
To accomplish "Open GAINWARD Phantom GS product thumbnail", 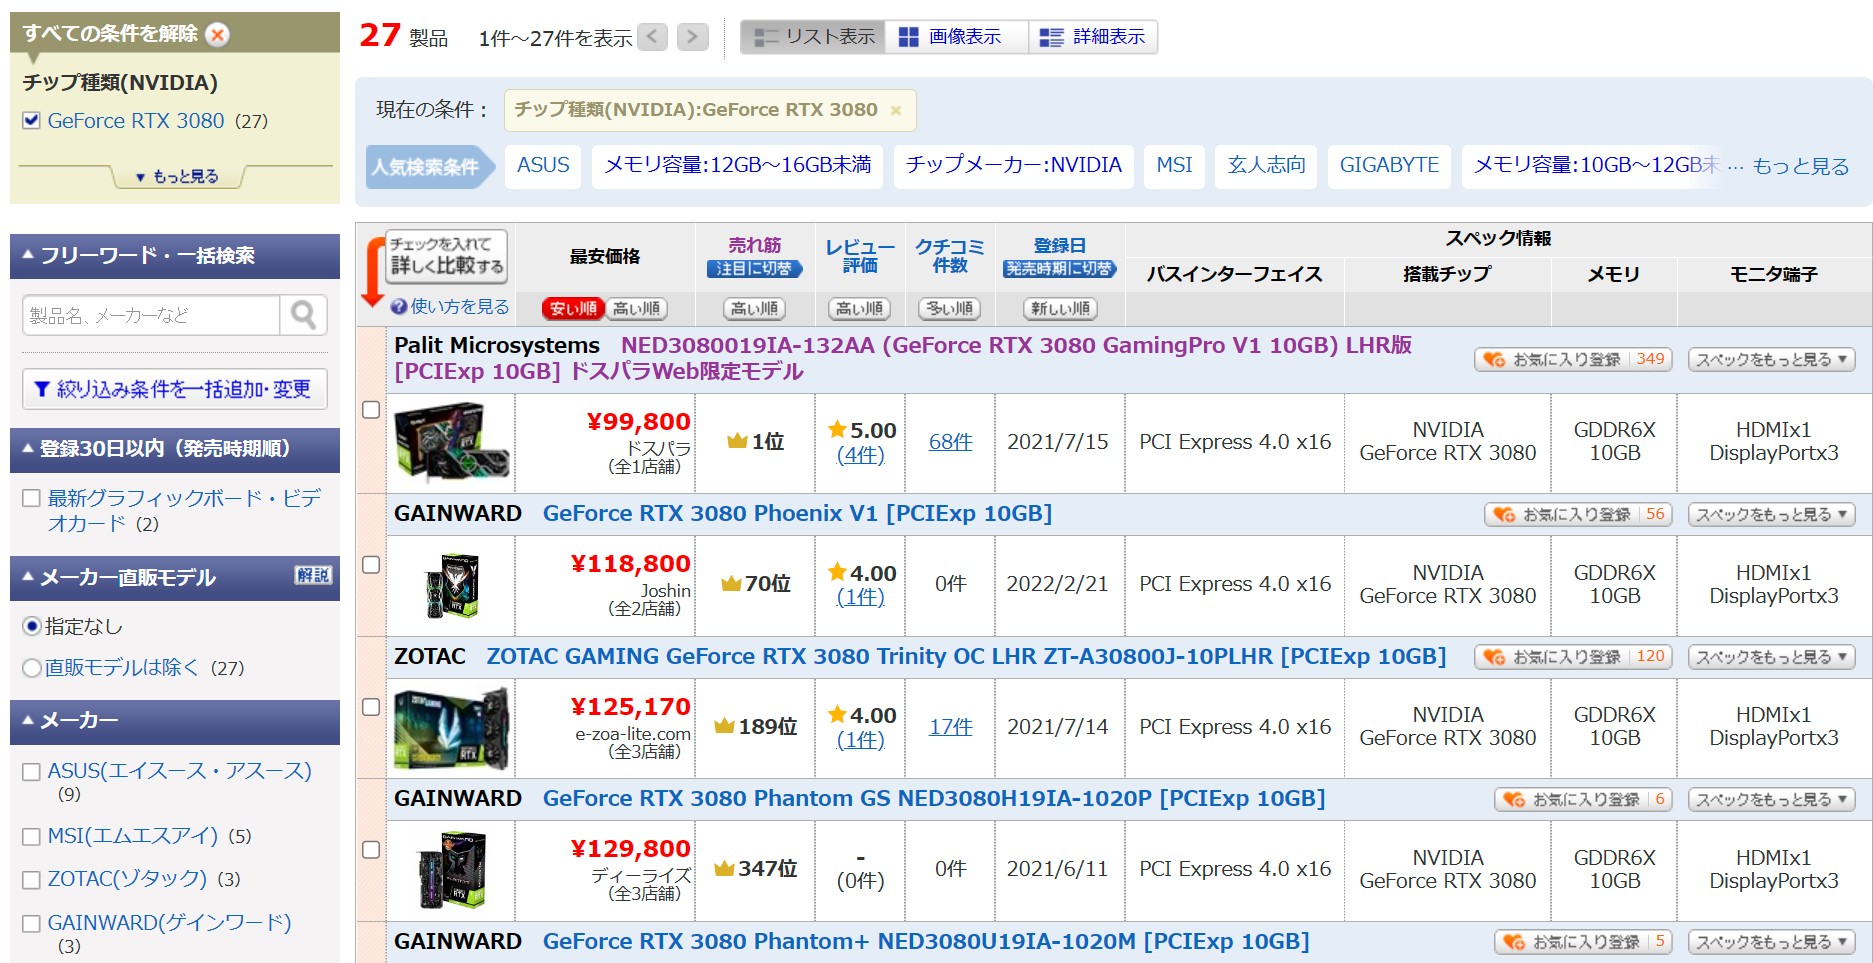I will (451, 870).
